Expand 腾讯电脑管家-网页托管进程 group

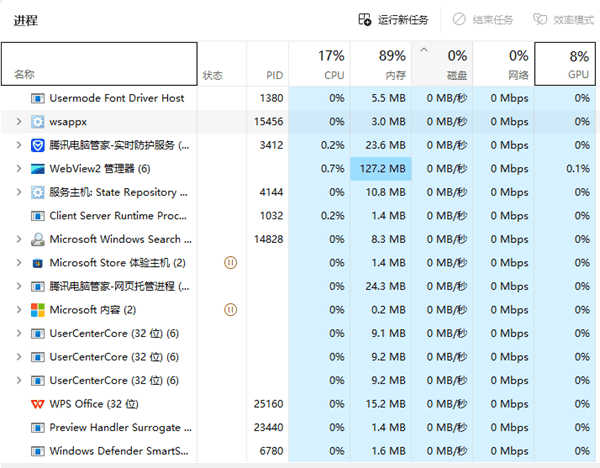[x=18, y=286]
